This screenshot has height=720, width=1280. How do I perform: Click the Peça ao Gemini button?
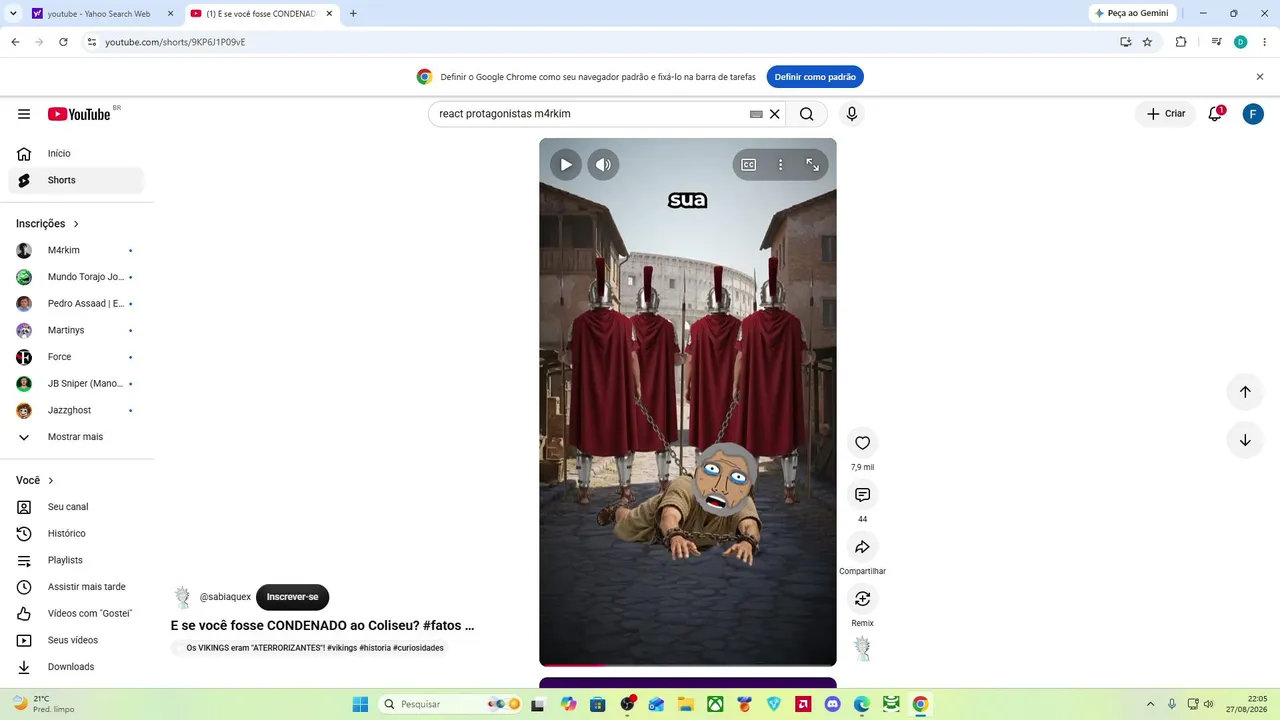1131,14
